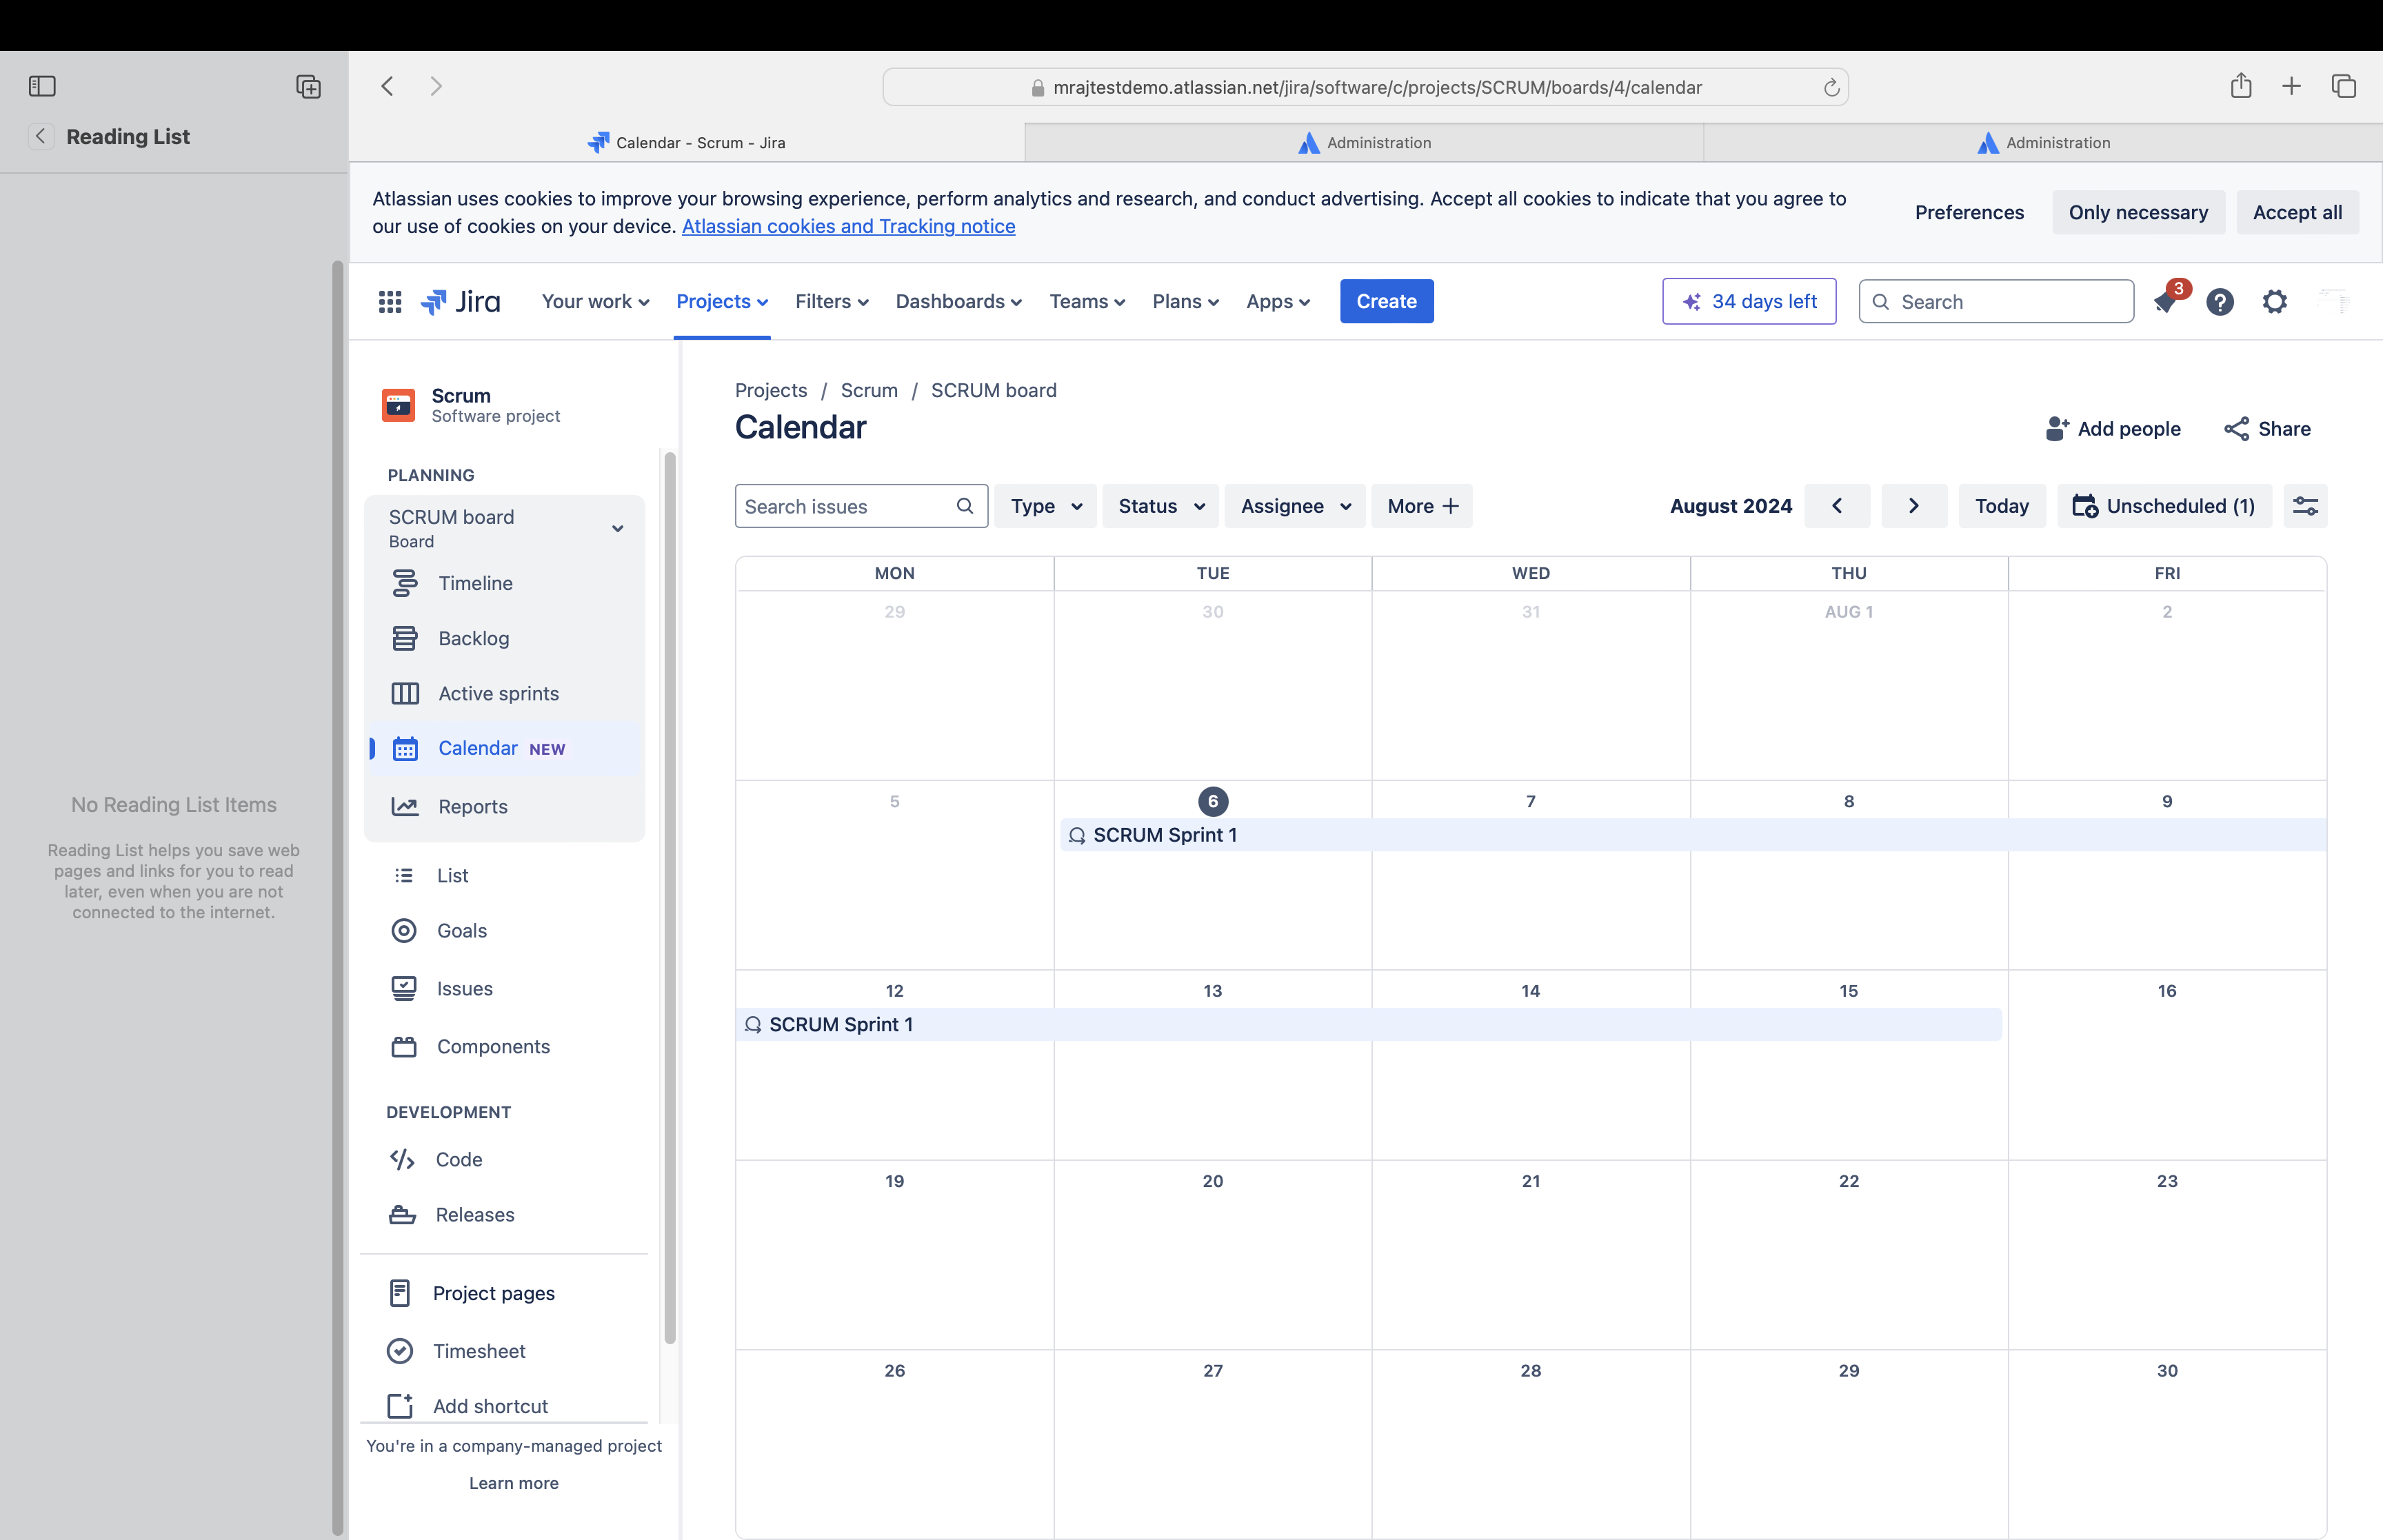Switch to the second Administration tab

2043,143
